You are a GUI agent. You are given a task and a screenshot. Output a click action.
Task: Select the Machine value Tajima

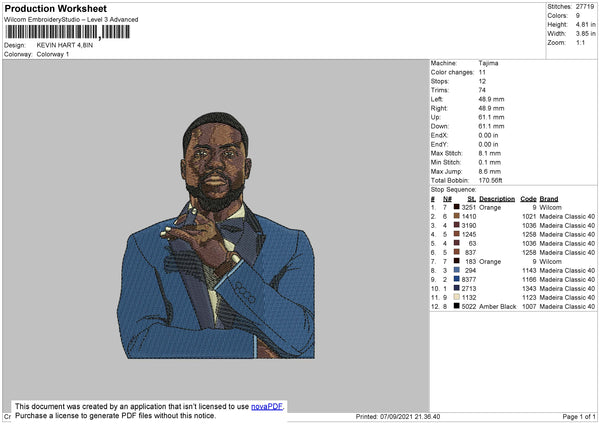tap(488, 63)
